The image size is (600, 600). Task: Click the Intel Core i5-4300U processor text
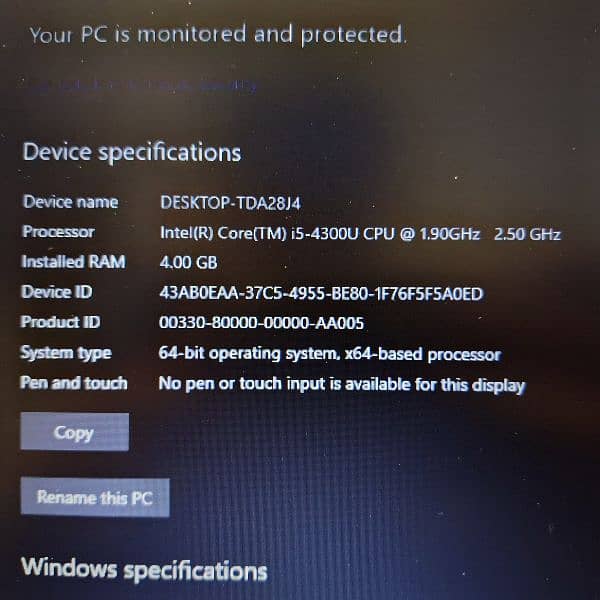[x=360, y=233]
